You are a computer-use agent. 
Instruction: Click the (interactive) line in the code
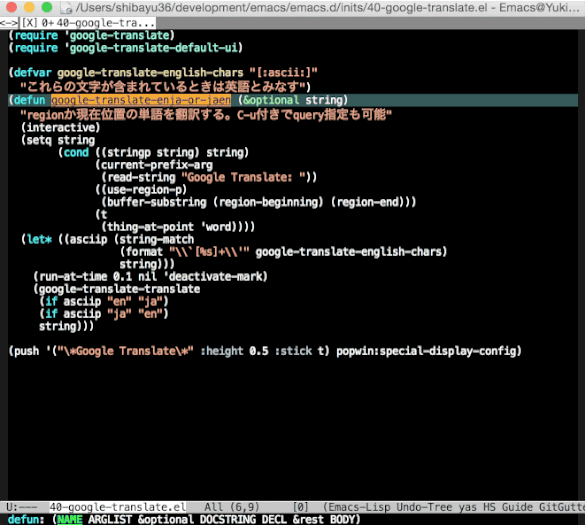[x=61, y=127]
